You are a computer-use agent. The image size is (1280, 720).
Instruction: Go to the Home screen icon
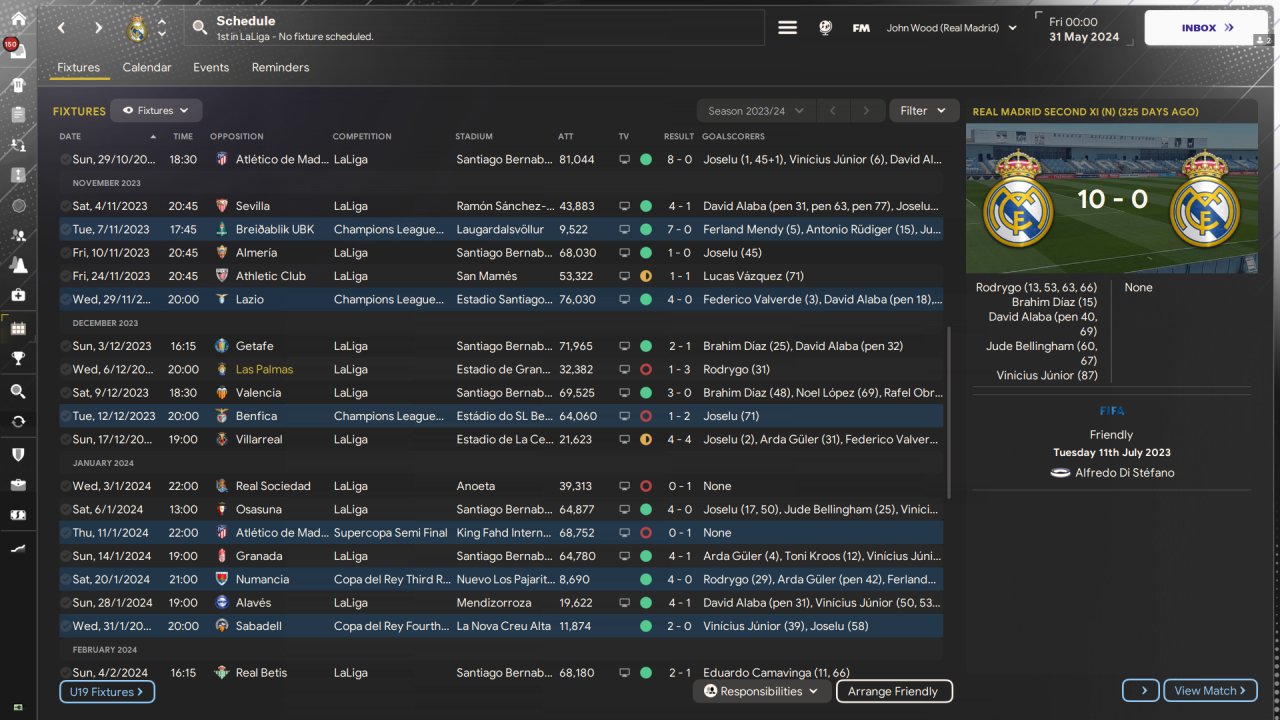[18, 19]
